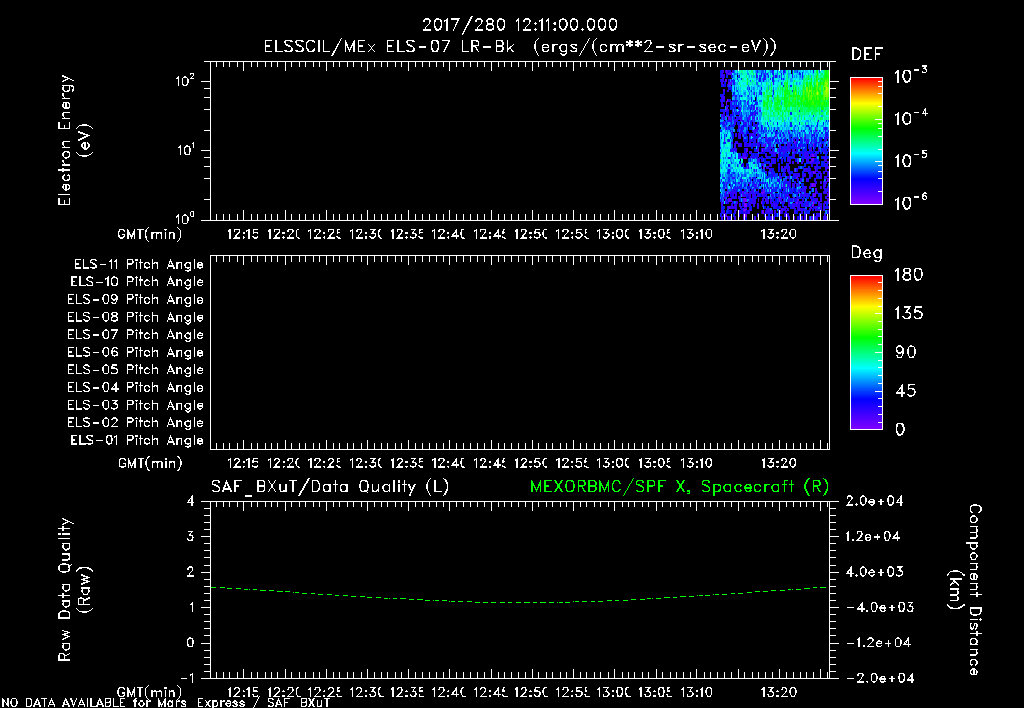Select the ELS-06 Pitch Angle row label
Image resolution: width=1024 pixels, height=708 pixels.
pos(135,353)
